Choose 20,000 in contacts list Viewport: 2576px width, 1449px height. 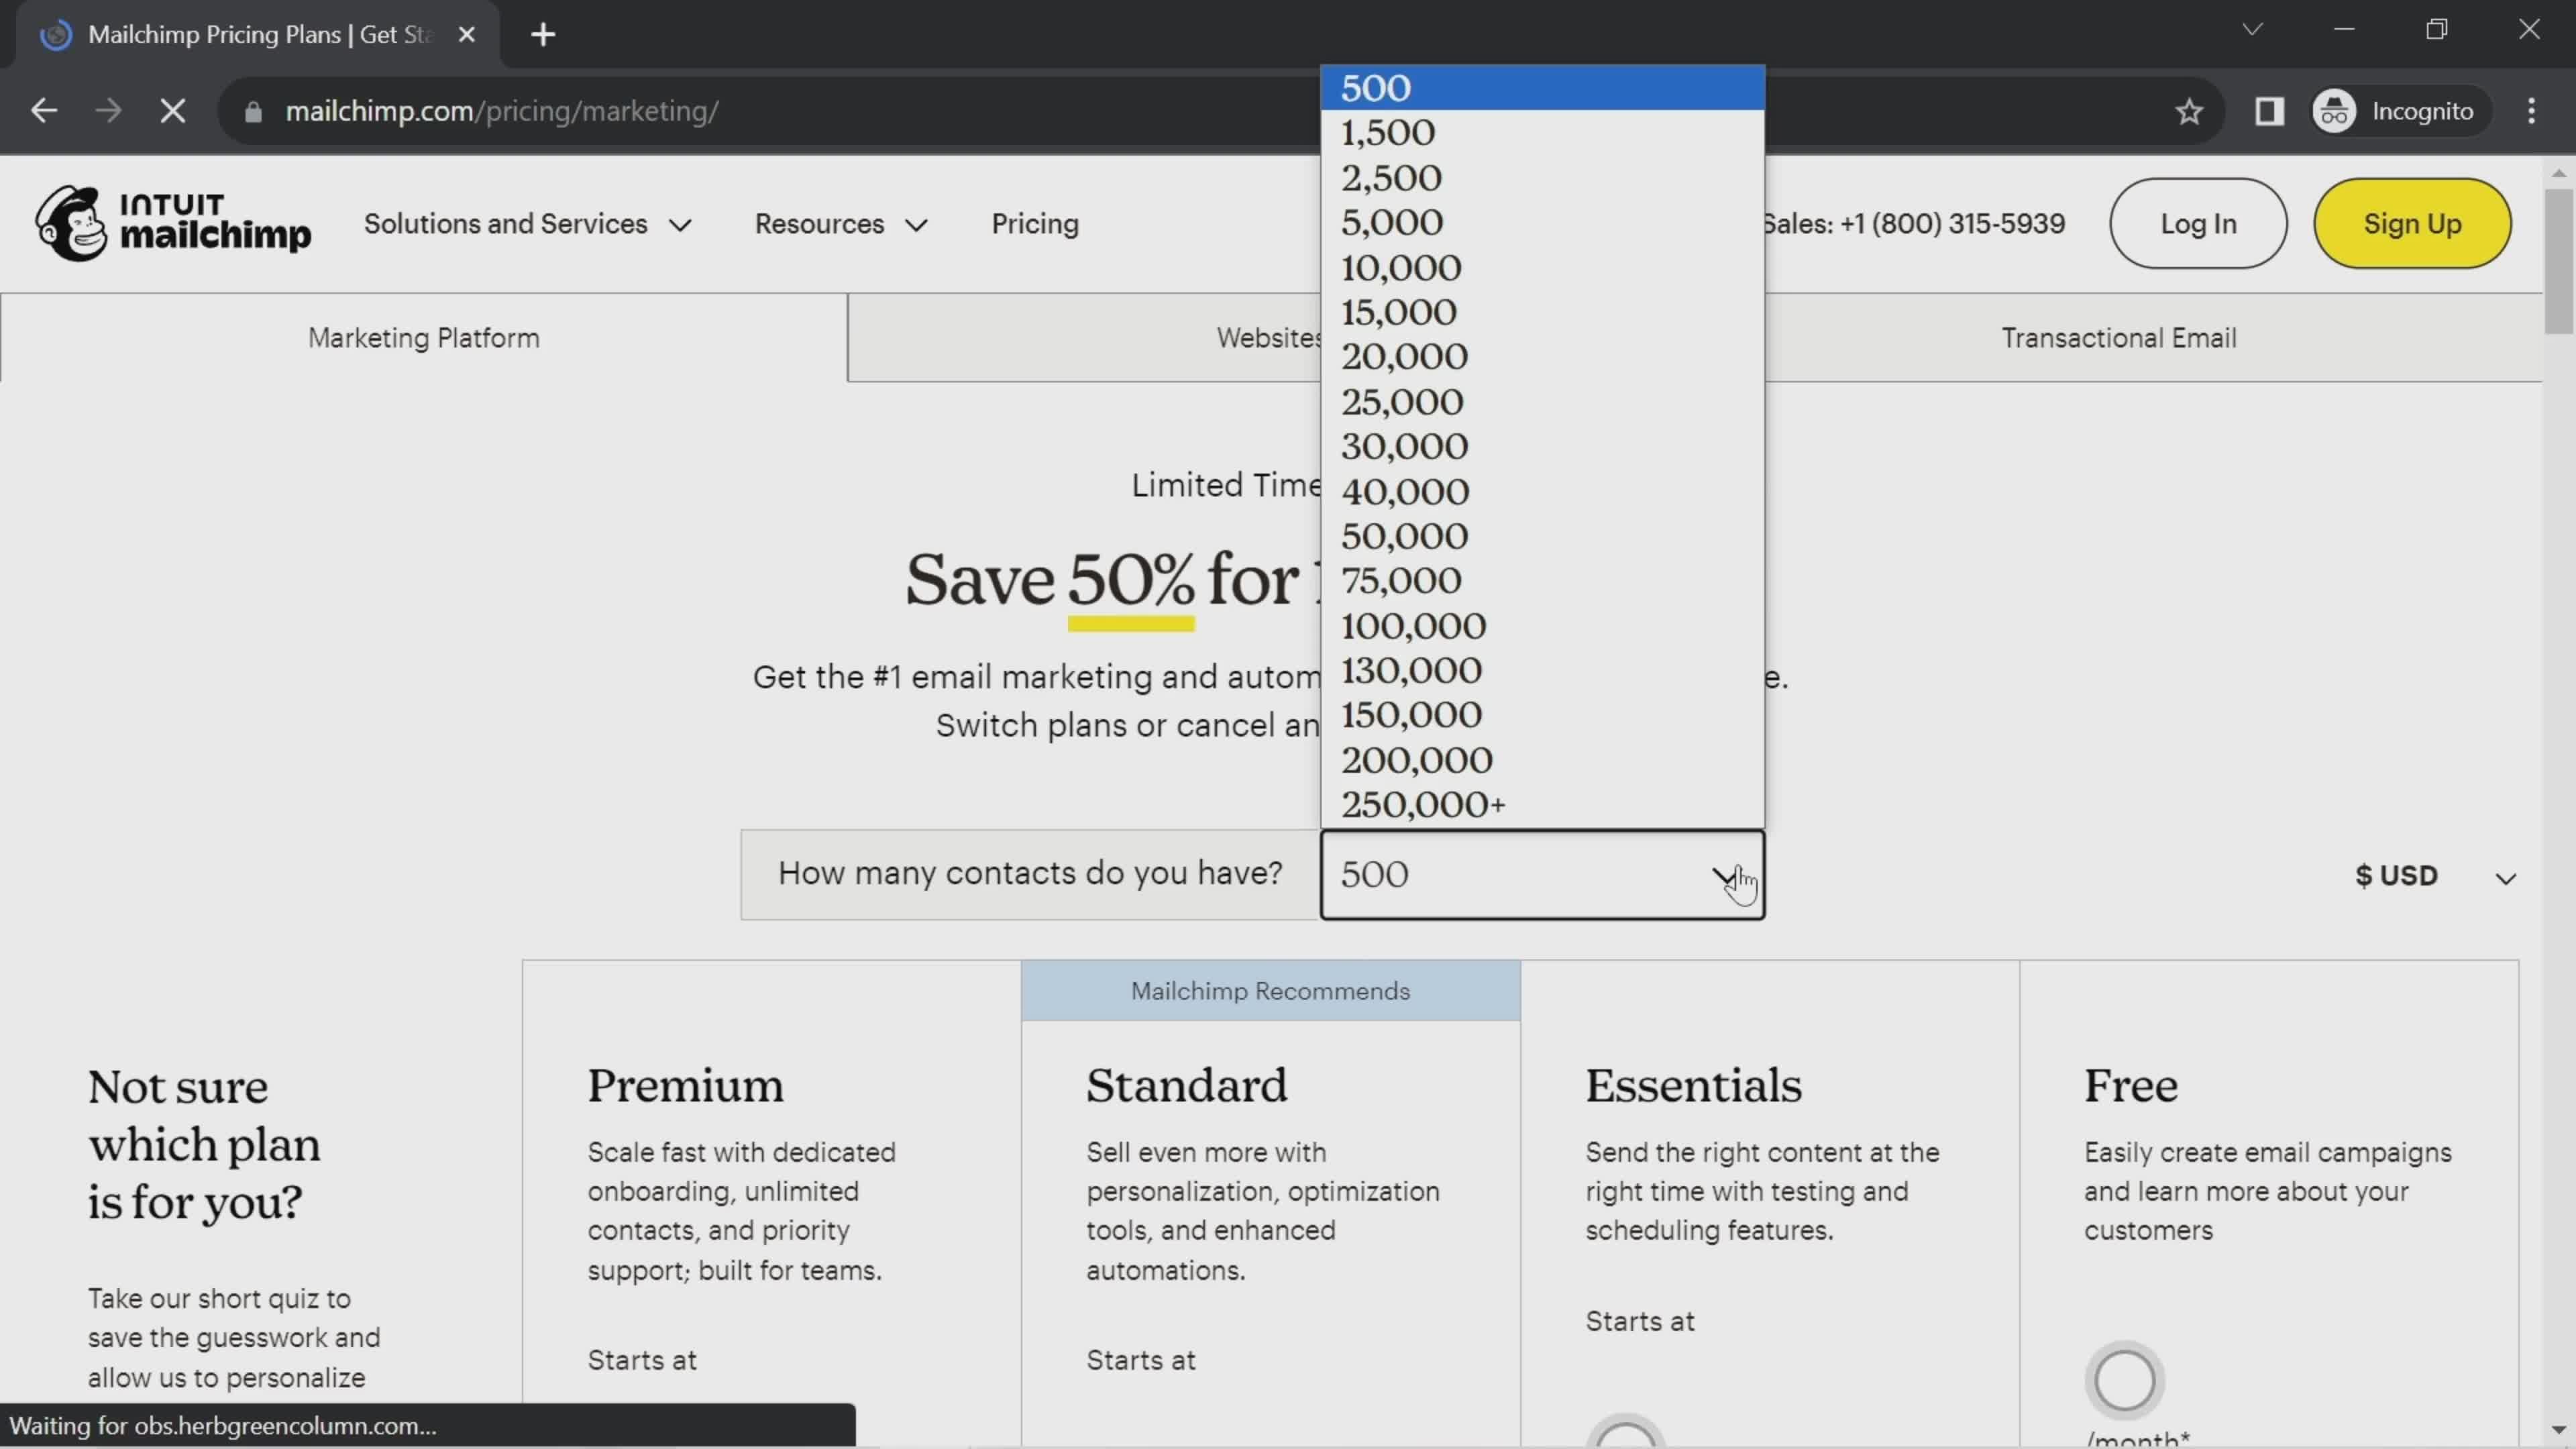[x=1542, y=357]
